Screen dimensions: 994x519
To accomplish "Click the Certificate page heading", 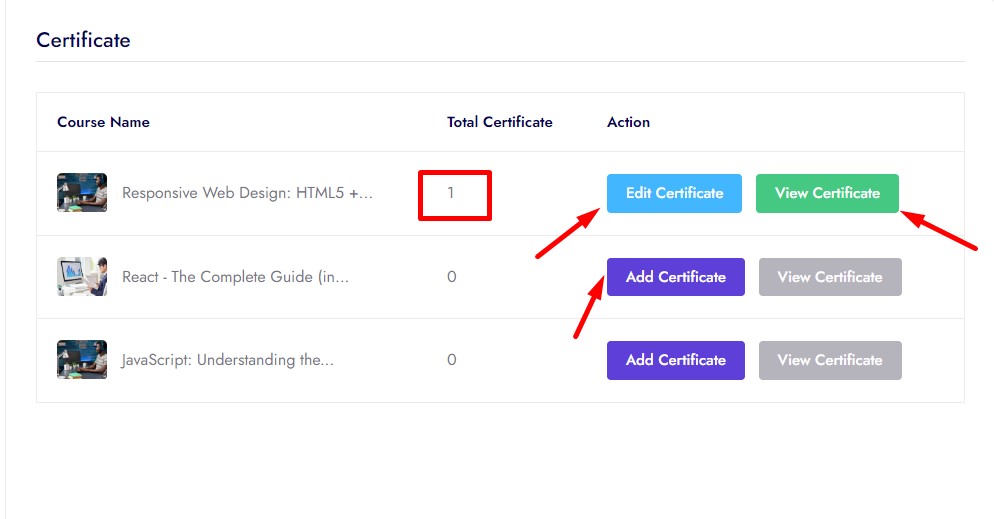I will 83,41.
